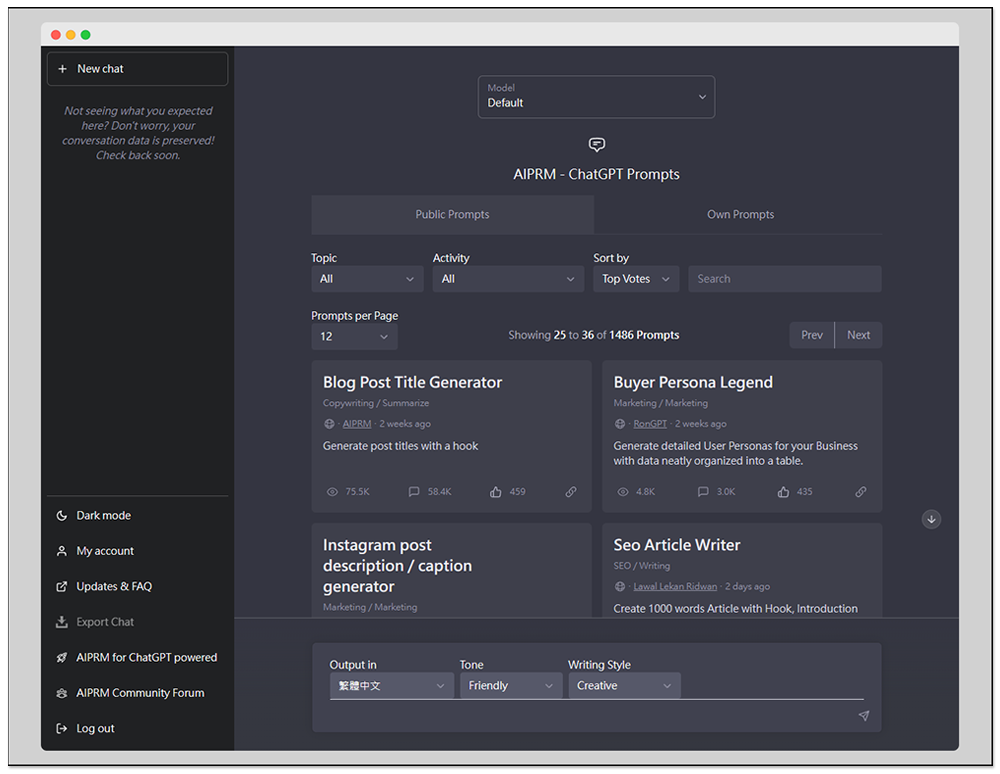1000x774 pixels.
Task: Open the Sort by Top Votes dropdown
Action: 636,279
